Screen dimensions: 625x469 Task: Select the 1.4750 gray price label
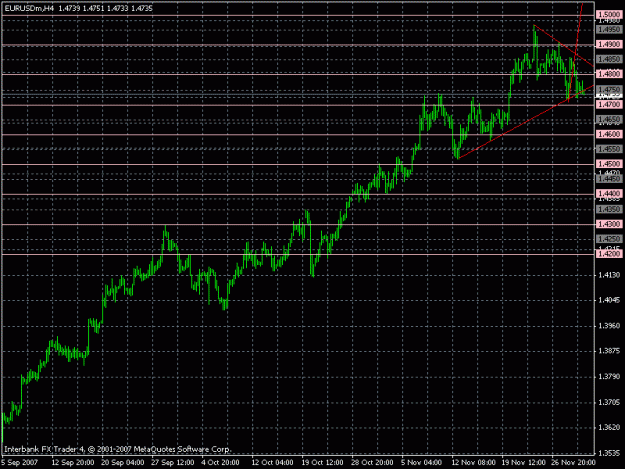pyautogui.click(x=609, y=89)
